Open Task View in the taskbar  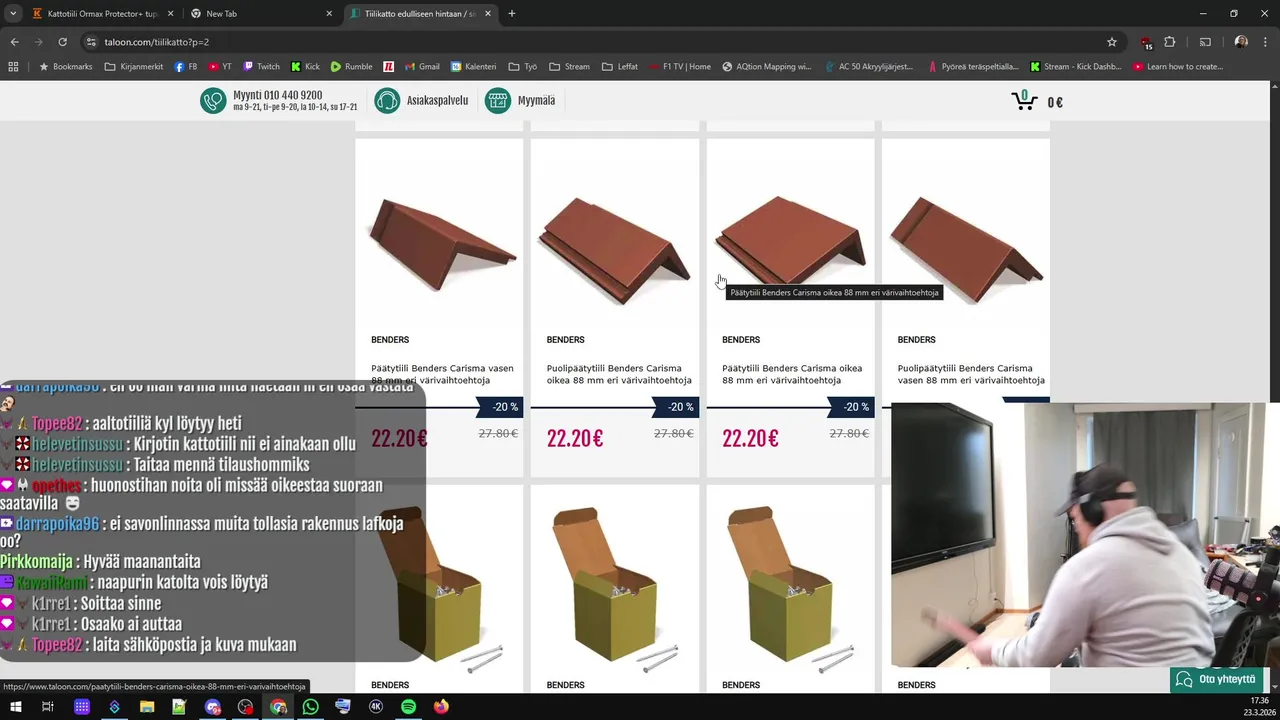(47, 707)
